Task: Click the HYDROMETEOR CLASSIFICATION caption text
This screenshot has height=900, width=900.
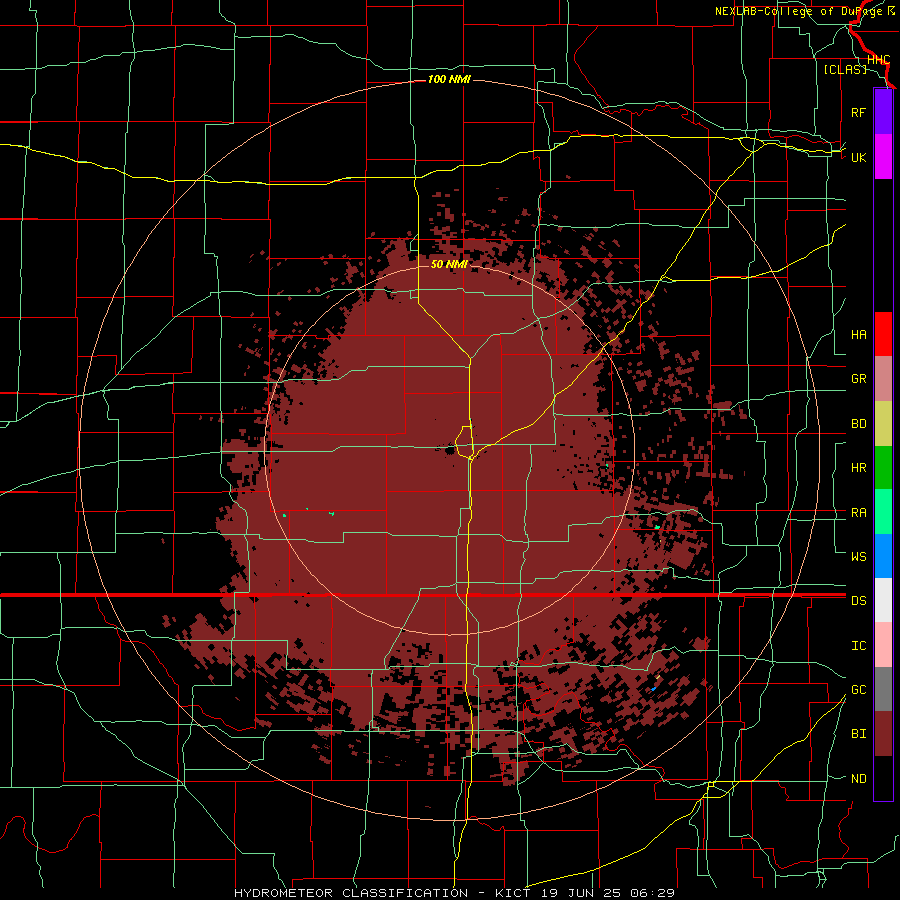Action: [351, 893]
